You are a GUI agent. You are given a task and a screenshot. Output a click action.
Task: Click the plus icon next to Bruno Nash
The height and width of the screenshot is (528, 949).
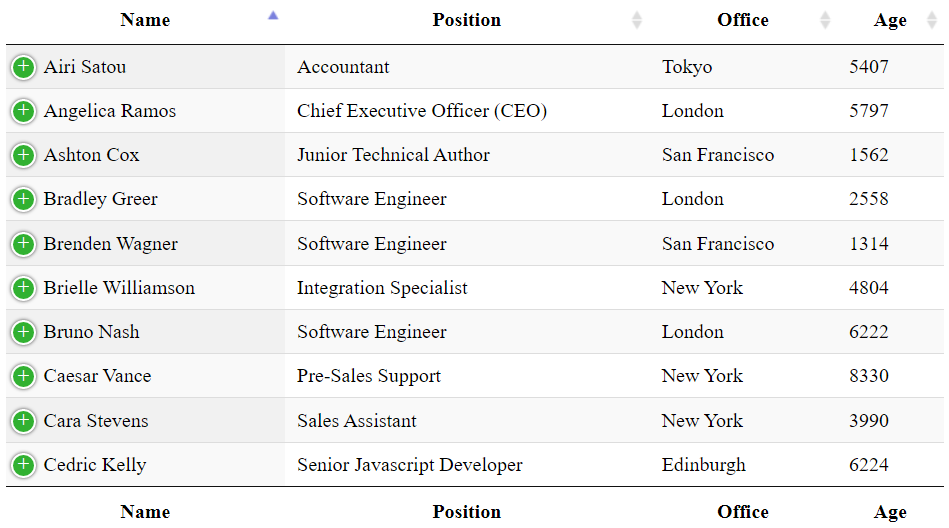click(24, 332)
